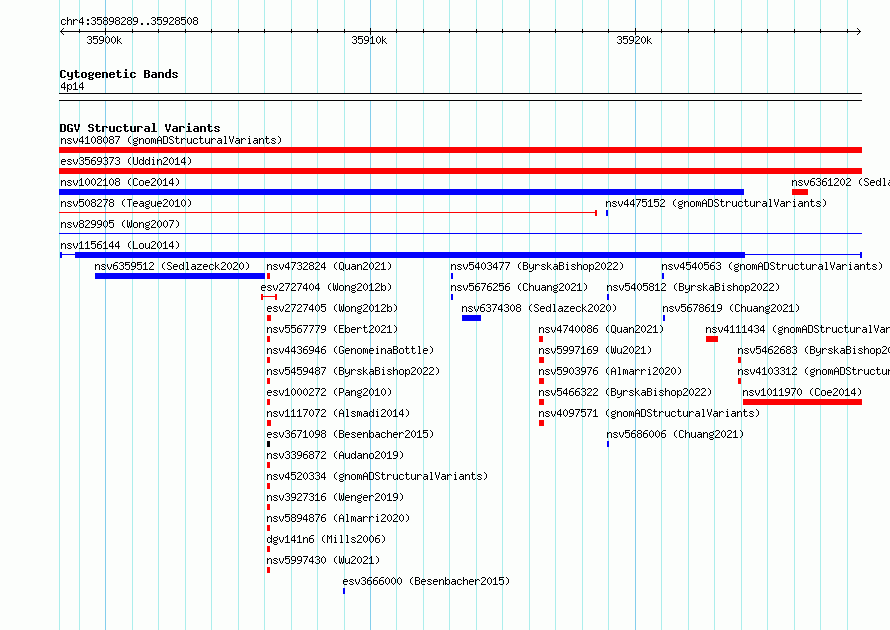The width and height of the screenshot is (890, 630).
Task: Click the 35910k ruler position
Action: click(370, 40)
